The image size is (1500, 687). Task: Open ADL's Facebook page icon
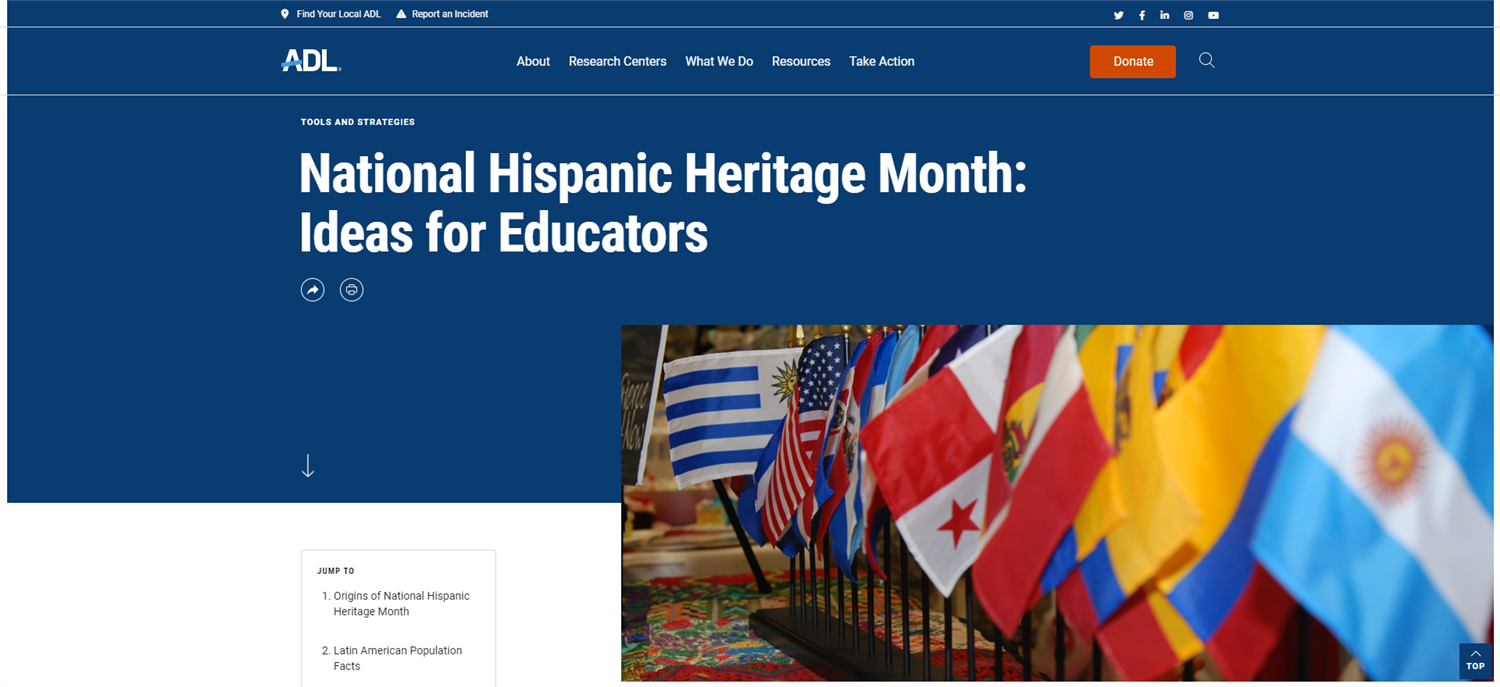pyautogui.click(x=1142, y=15)
